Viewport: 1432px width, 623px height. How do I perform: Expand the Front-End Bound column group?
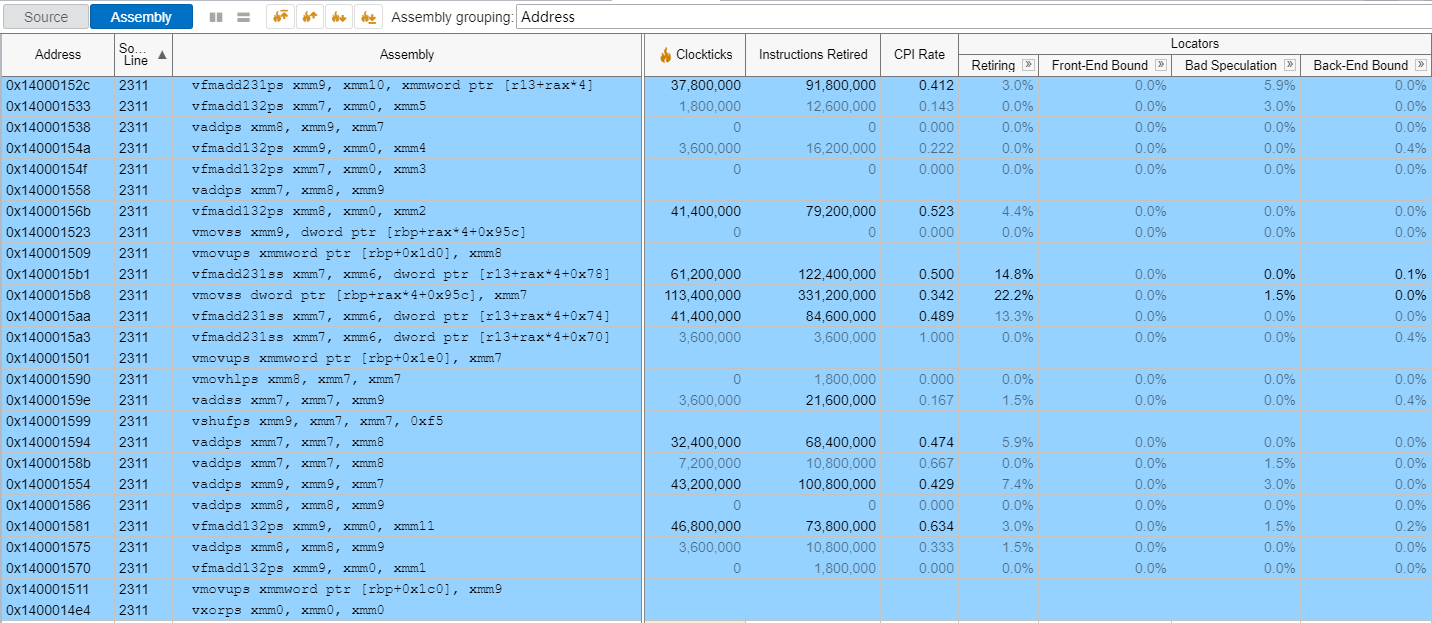[x=1160, y=65]
